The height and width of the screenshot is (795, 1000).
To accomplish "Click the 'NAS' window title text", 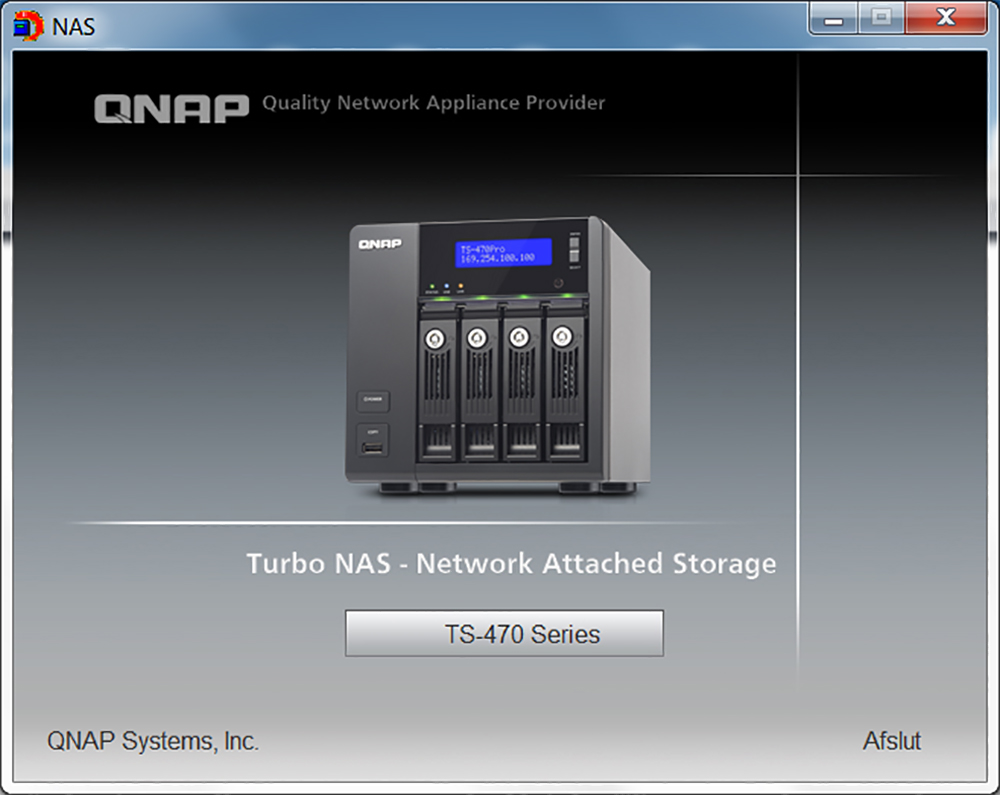I will click(x=73, y=27).
